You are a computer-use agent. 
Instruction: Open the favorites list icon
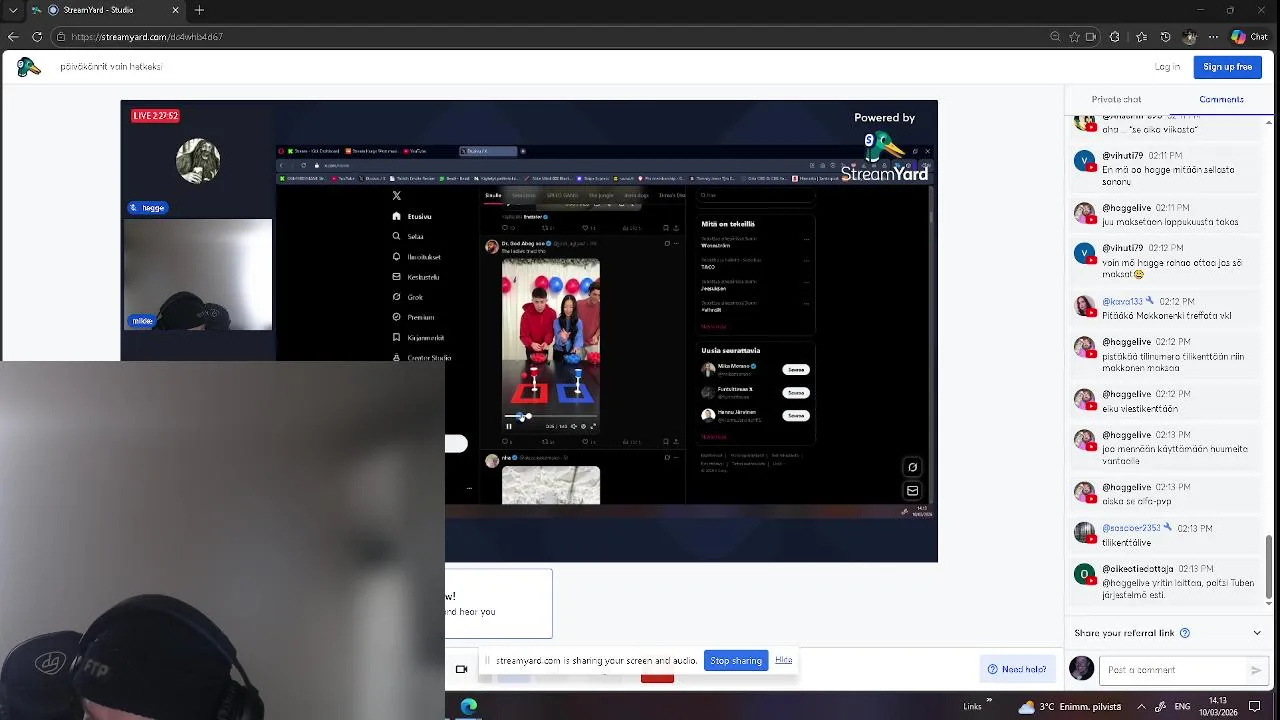pos(1141,37)
